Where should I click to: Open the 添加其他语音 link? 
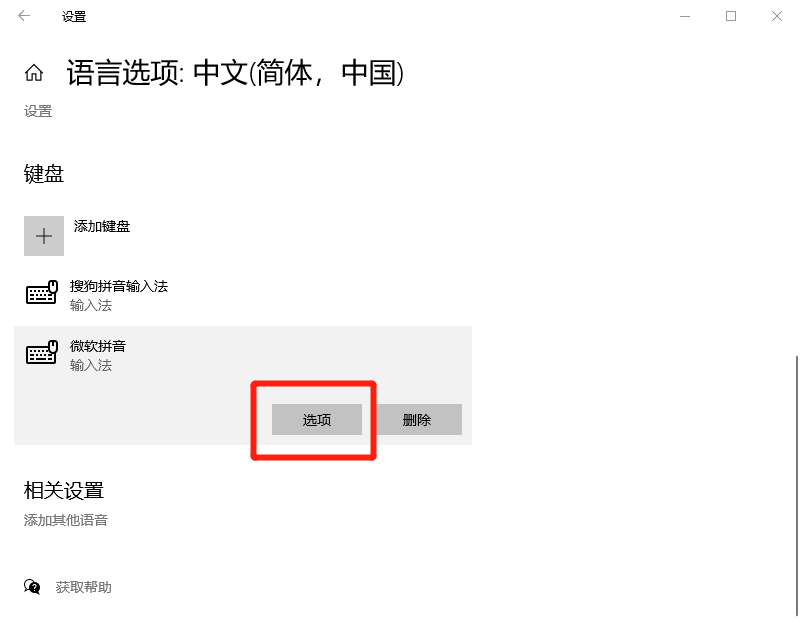point(66,520)
